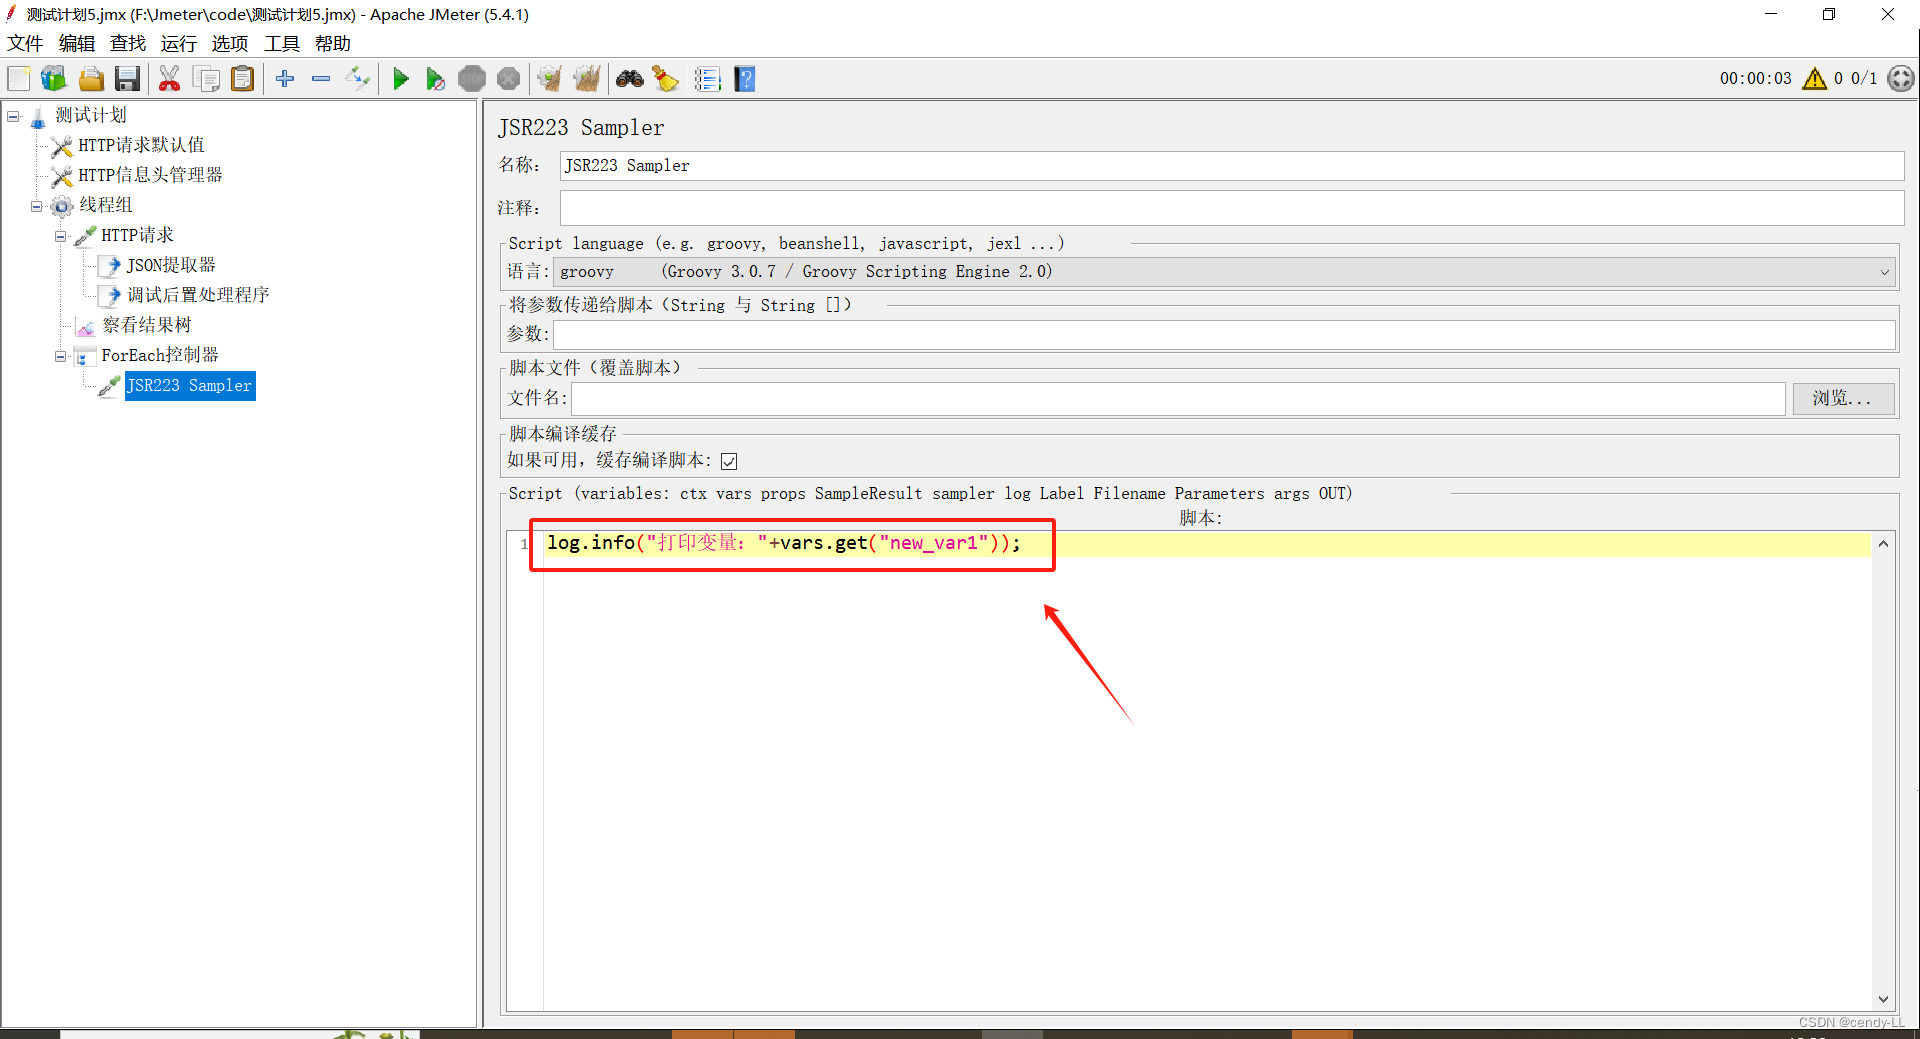Click the warning triangle in the status bar

[1815, 78]
